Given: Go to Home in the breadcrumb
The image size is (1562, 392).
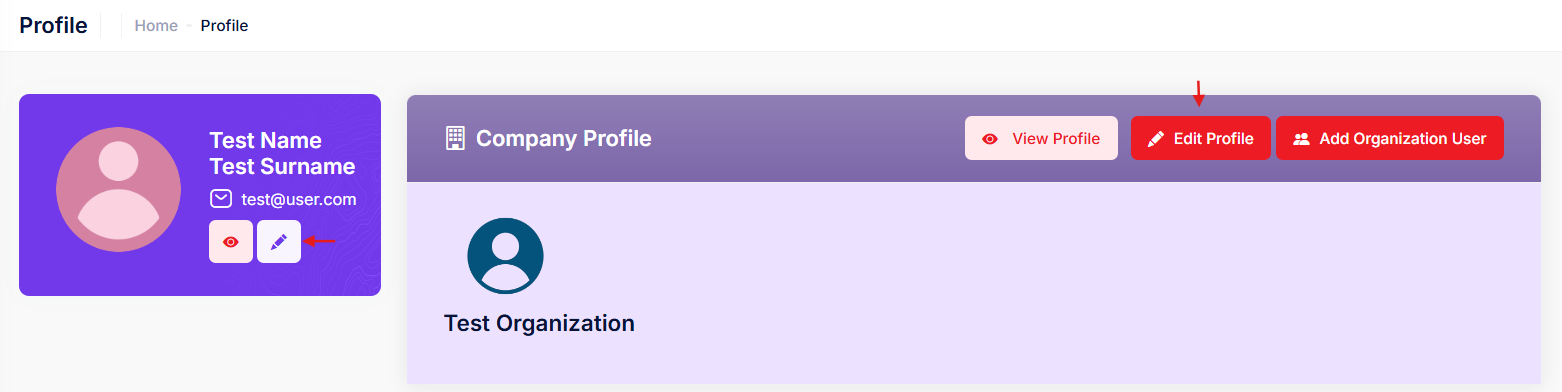Looking at the screenshot, I should pyautogui.click(x=156, y=26).
